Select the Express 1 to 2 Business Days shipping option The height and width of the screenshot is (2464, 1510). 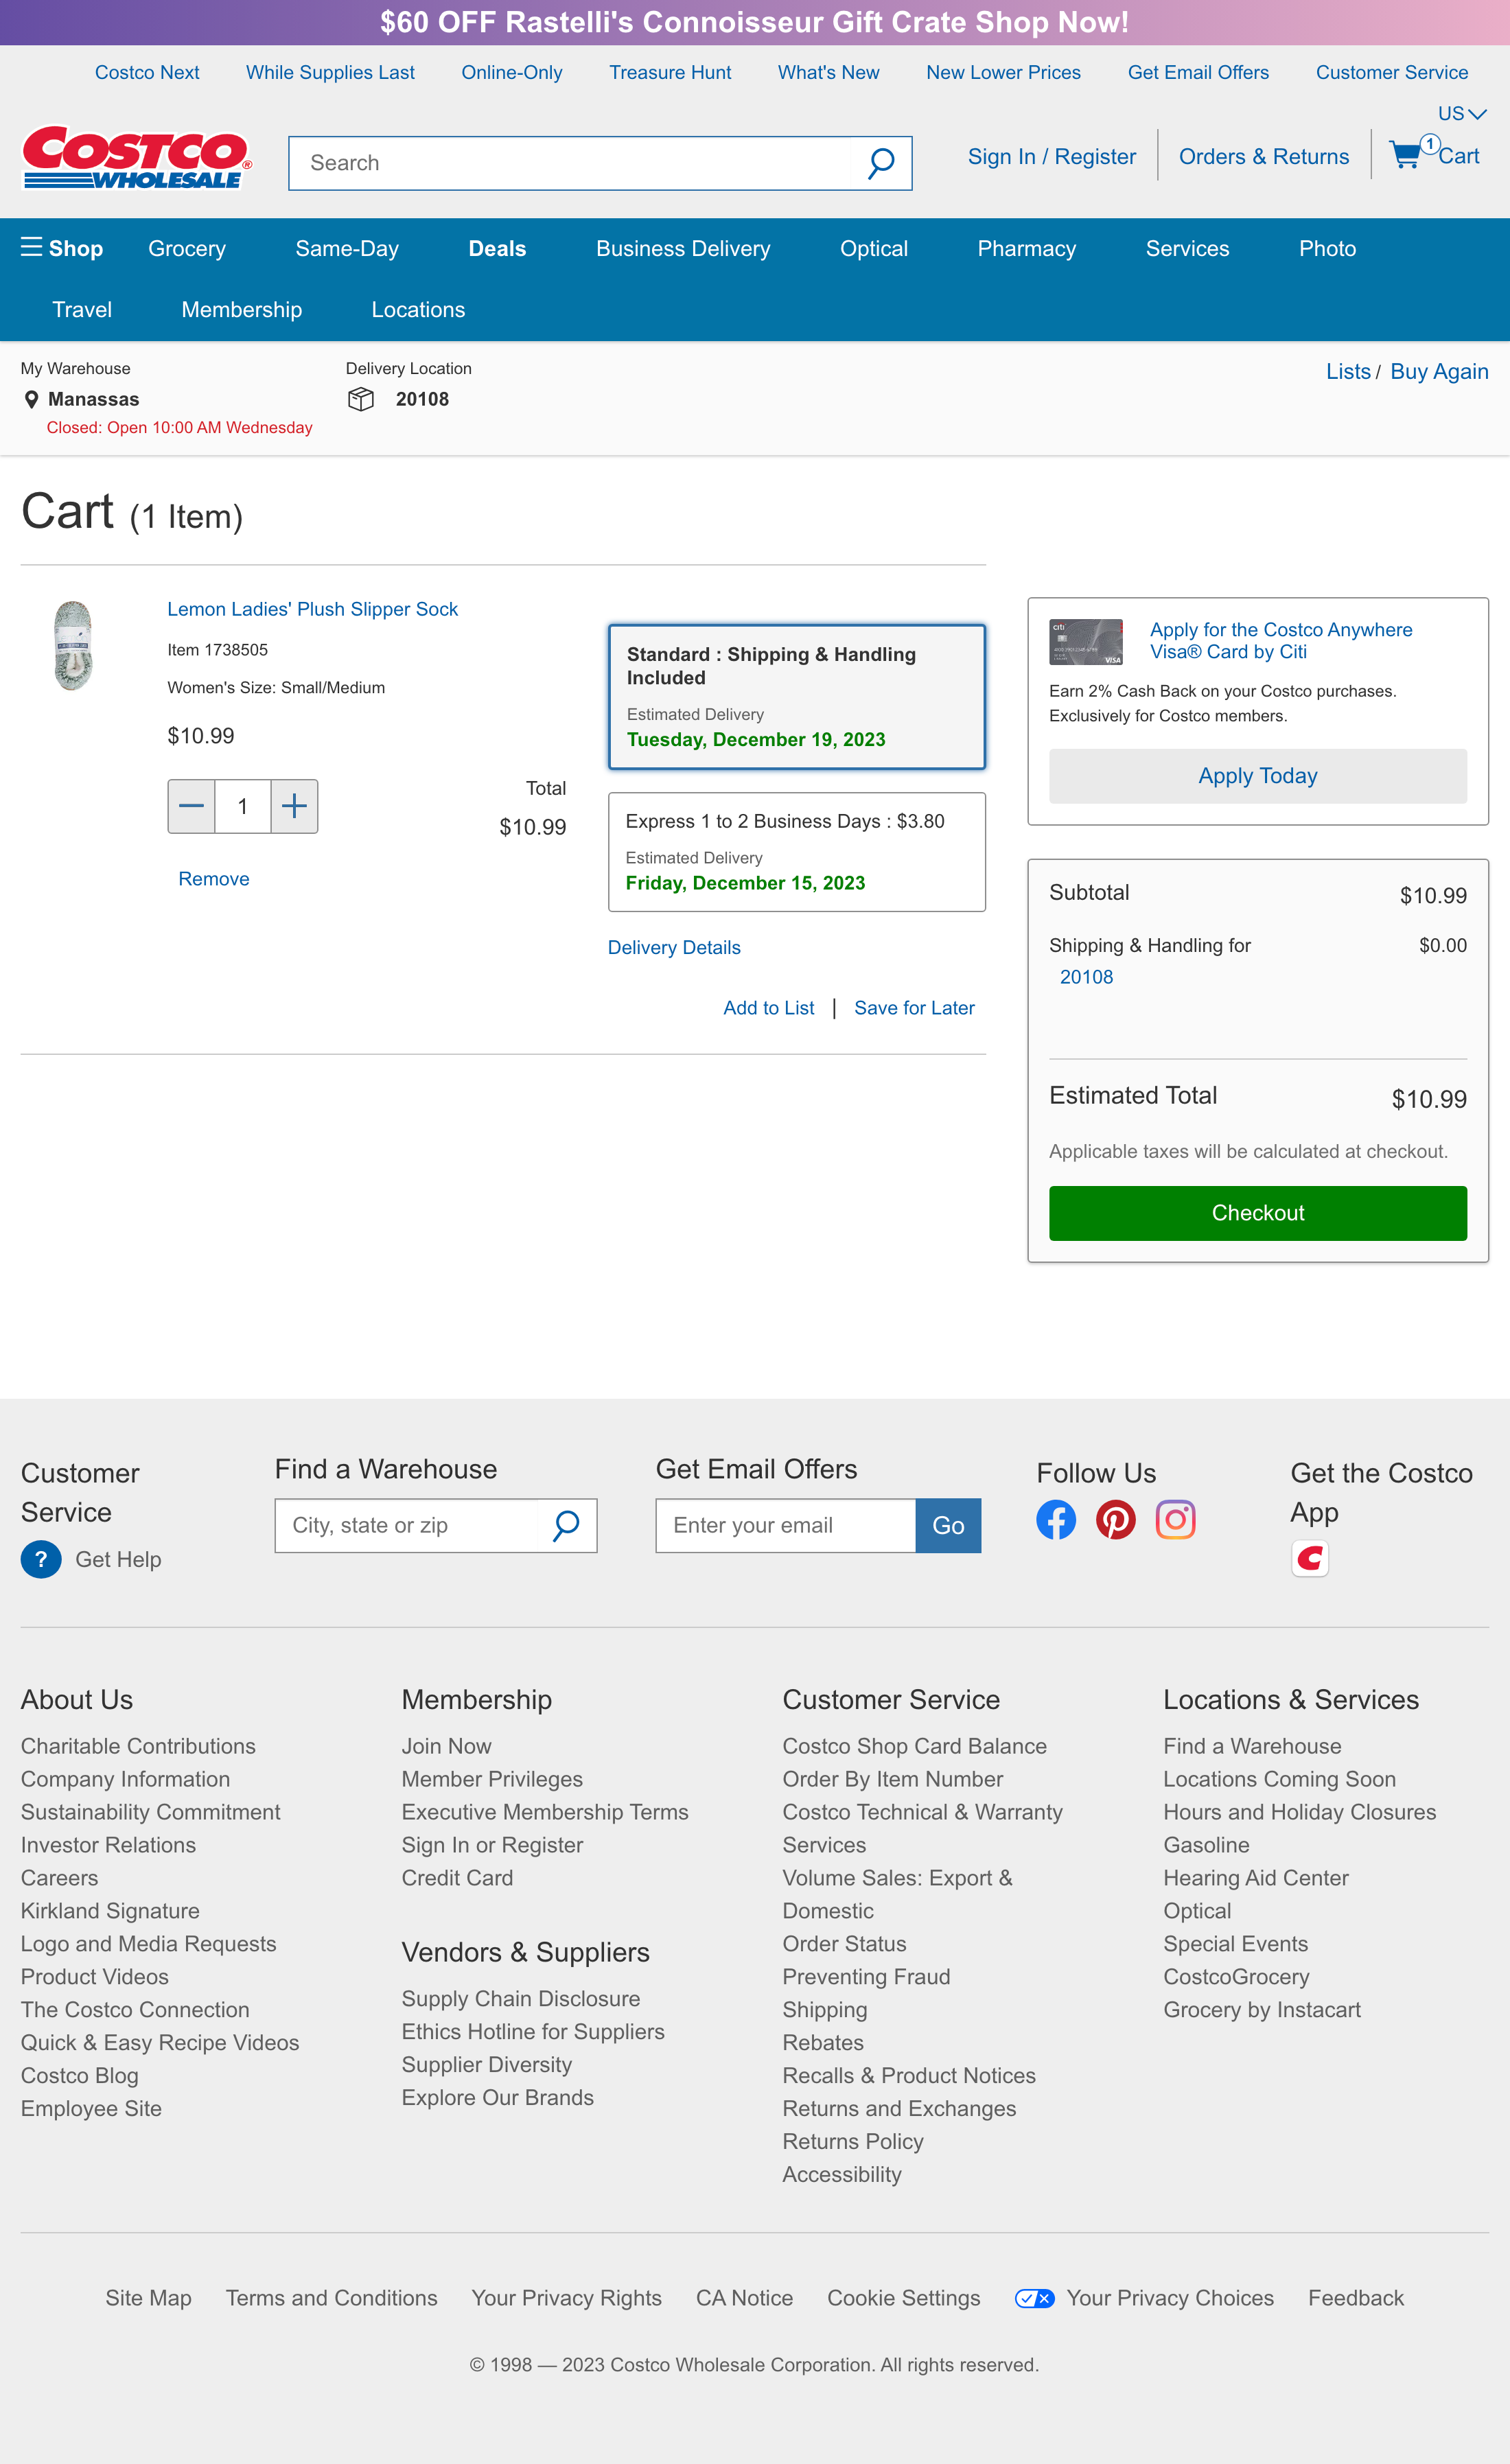pos(796,851)
